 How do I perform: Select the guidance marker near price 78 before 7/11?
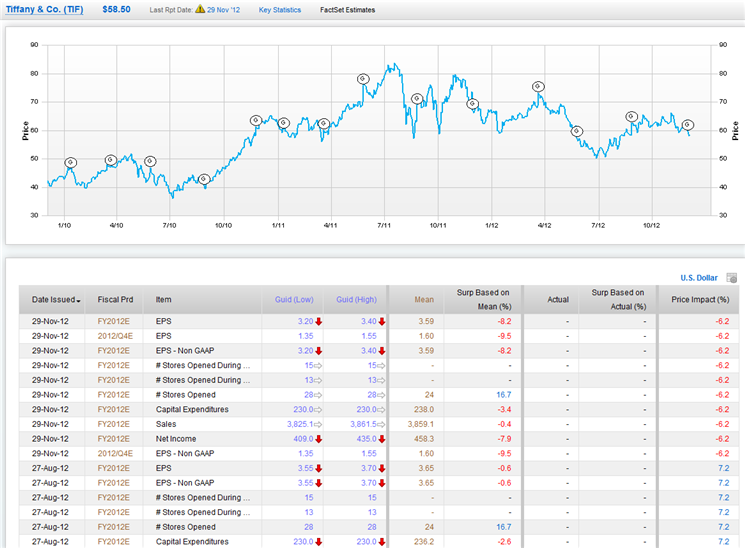pyautogui.click(x=363, y=79)
